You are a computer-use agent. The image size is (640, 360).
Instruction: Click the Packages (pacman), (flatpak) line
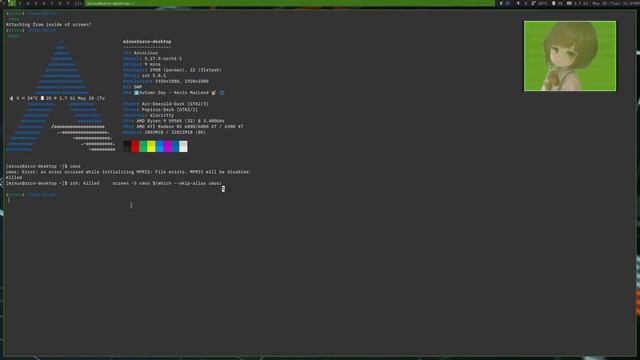[x=172, y=70]
